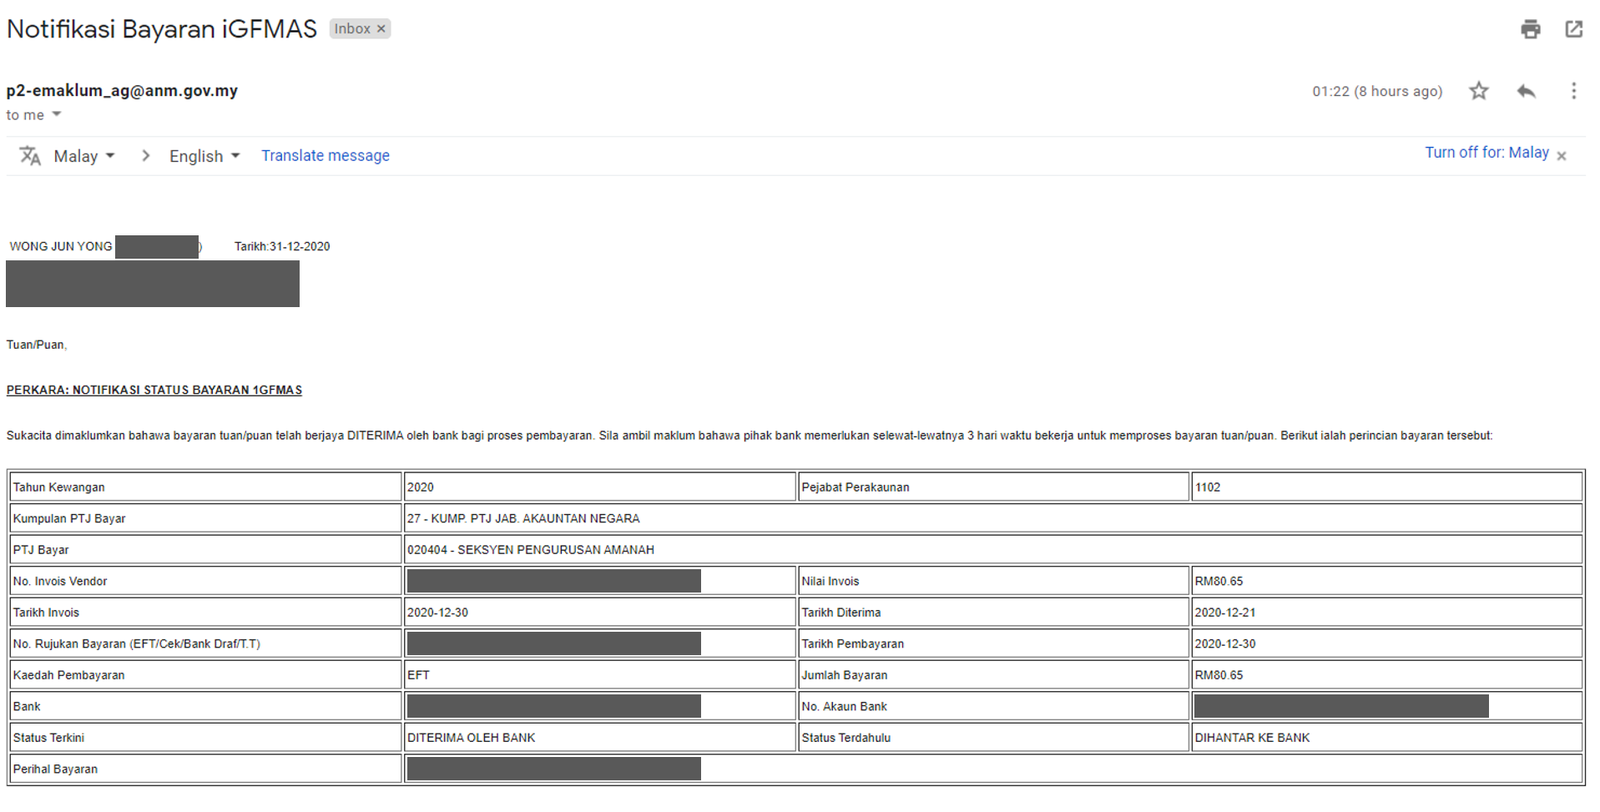
Task: Click the Tarikh Invois value 2020-12-30
Action: tap(437, 612)
